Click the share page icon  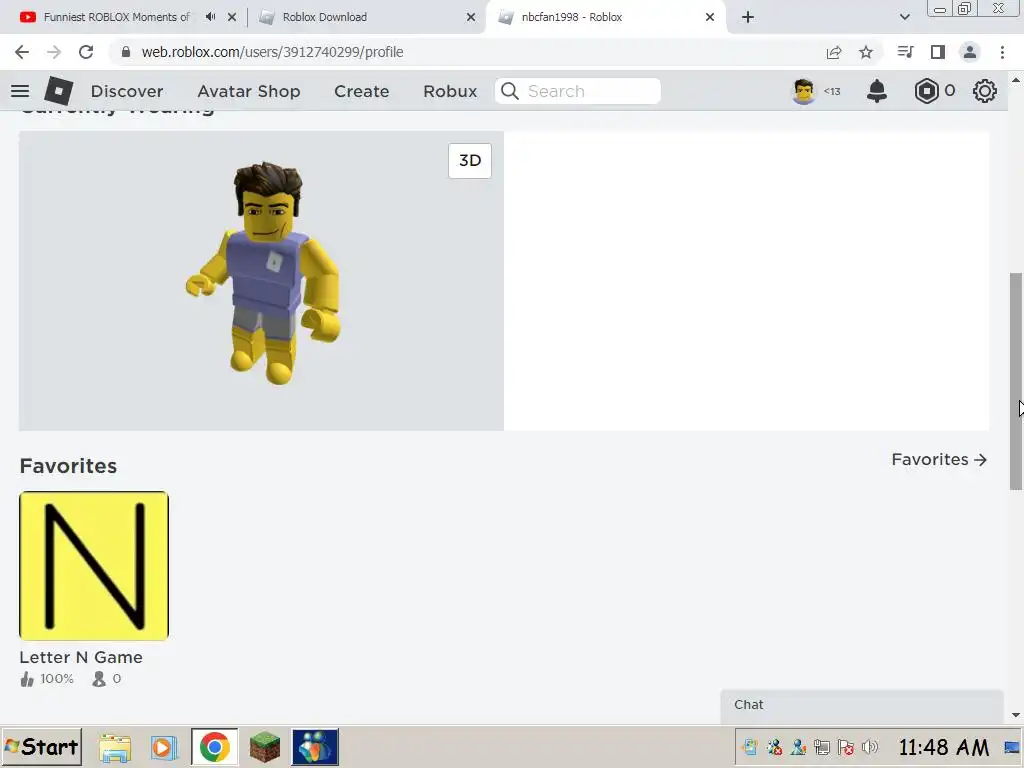834,52
